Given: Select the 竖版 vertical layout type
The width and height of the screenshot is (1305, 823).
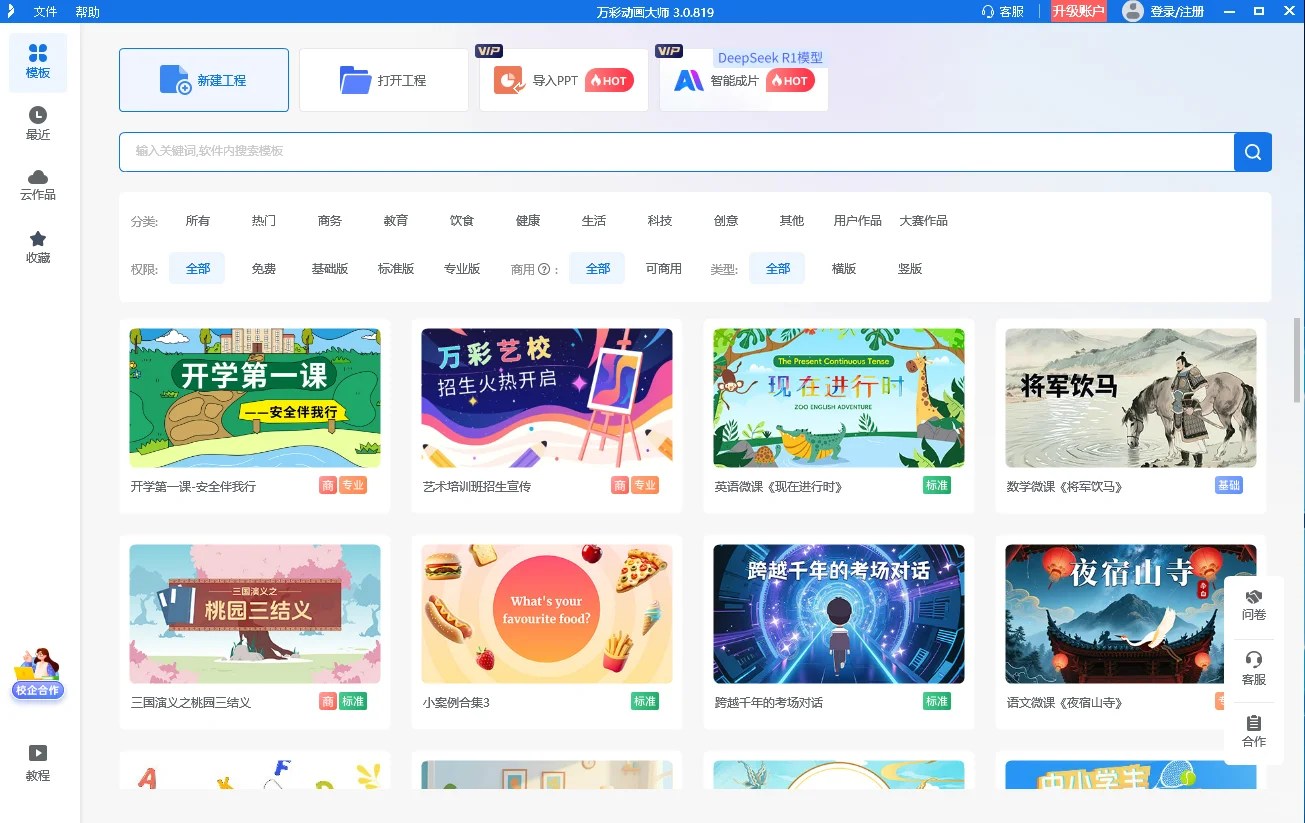Looking at the screenshot, I should [x=910, y=268].
